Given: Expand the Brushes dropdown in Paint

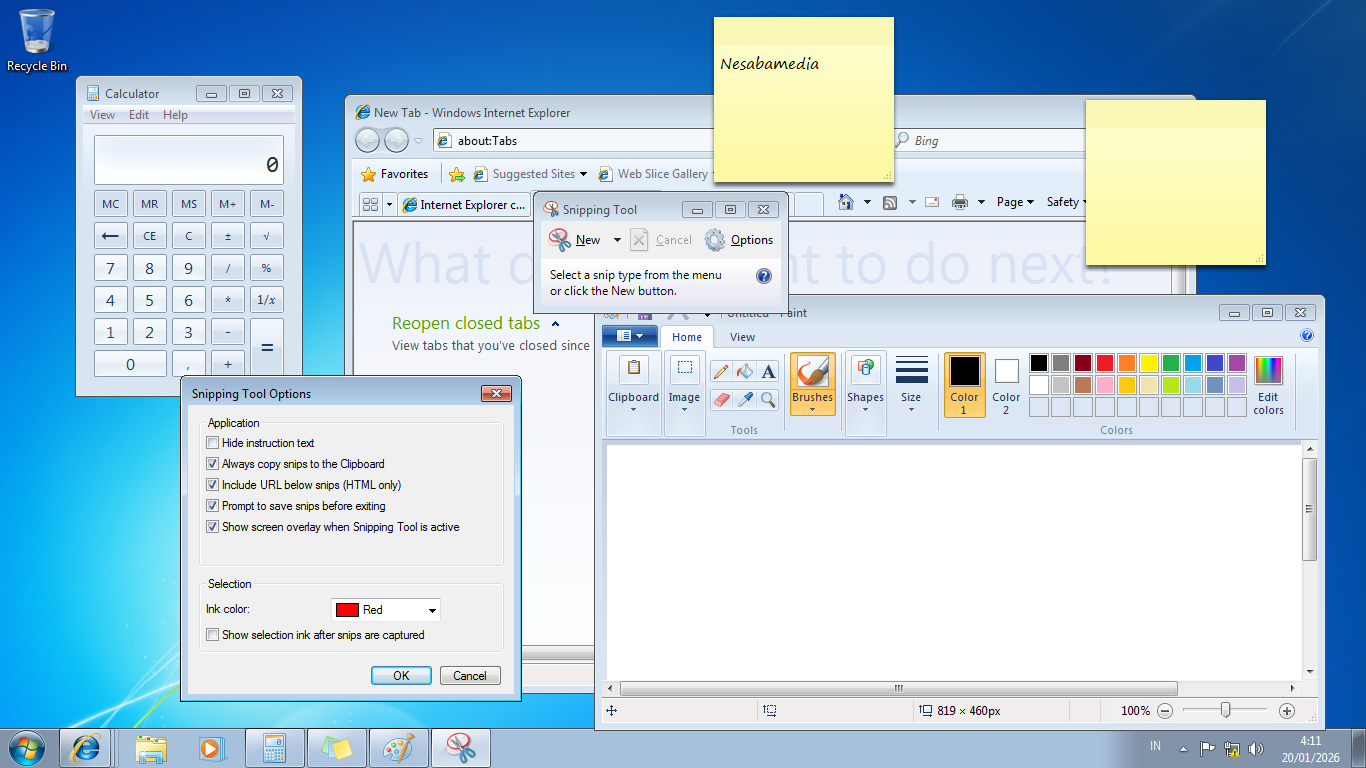Looking at the screenshot, I should point(812,409).
